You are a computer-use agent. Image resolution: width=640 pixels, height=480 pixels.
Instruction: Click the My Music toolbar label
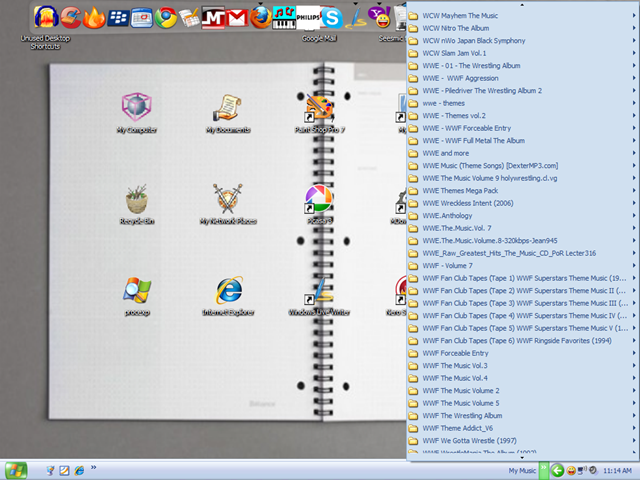[x=522, y=471]
